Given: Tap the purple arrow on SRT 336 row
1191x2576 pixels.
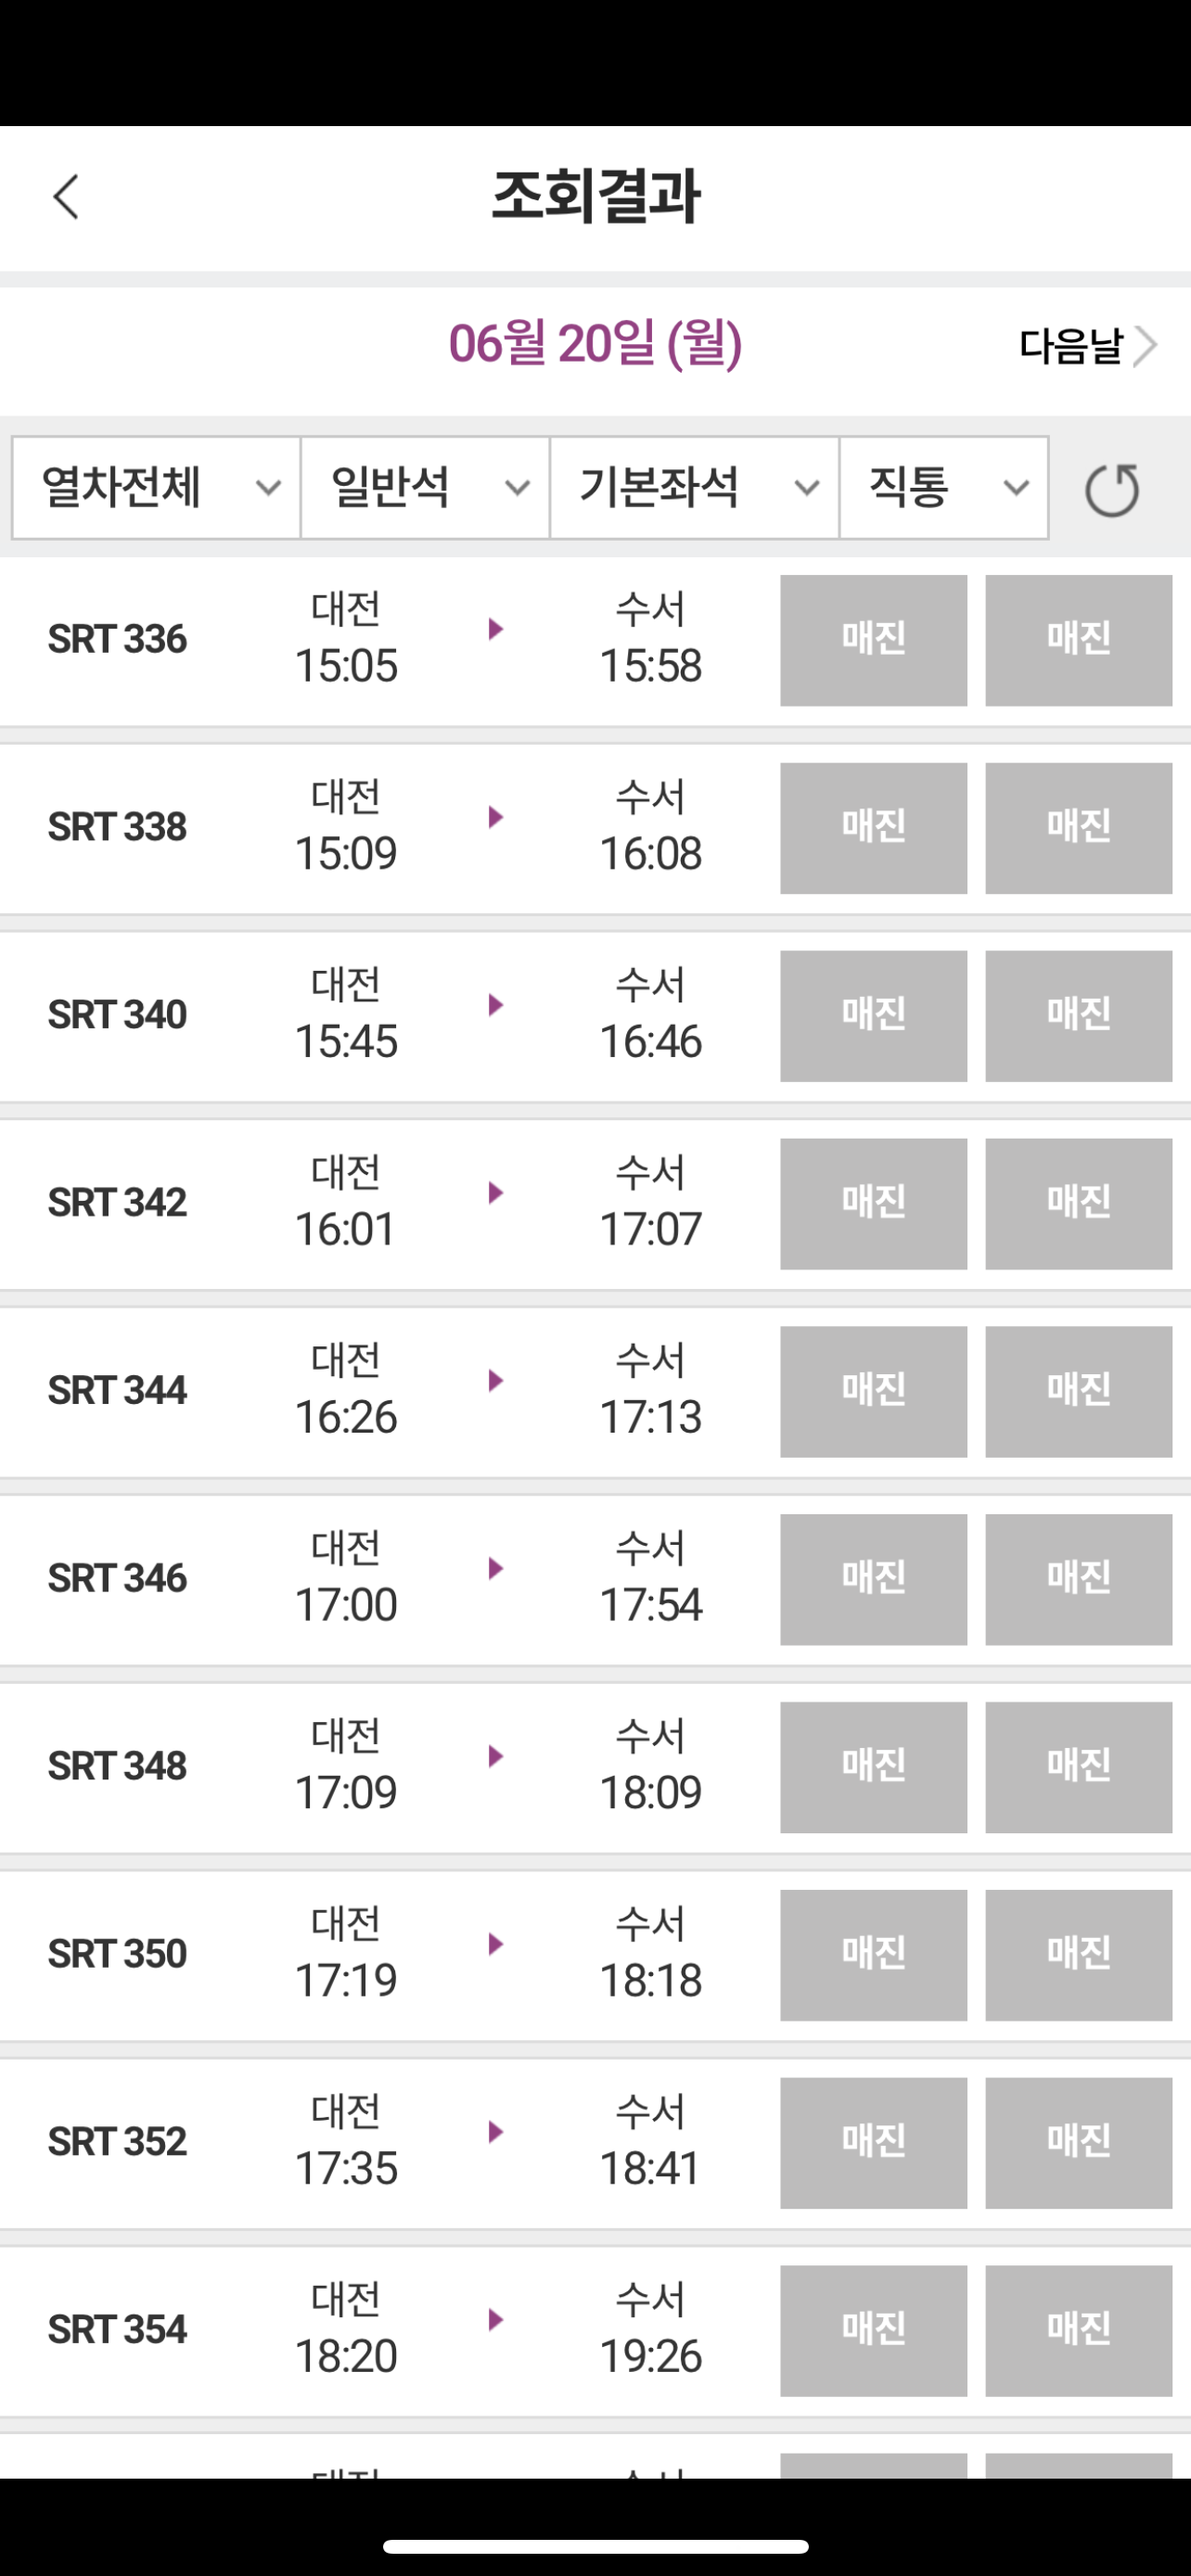Looking at the screenshot, I should [x=495, y=629].
